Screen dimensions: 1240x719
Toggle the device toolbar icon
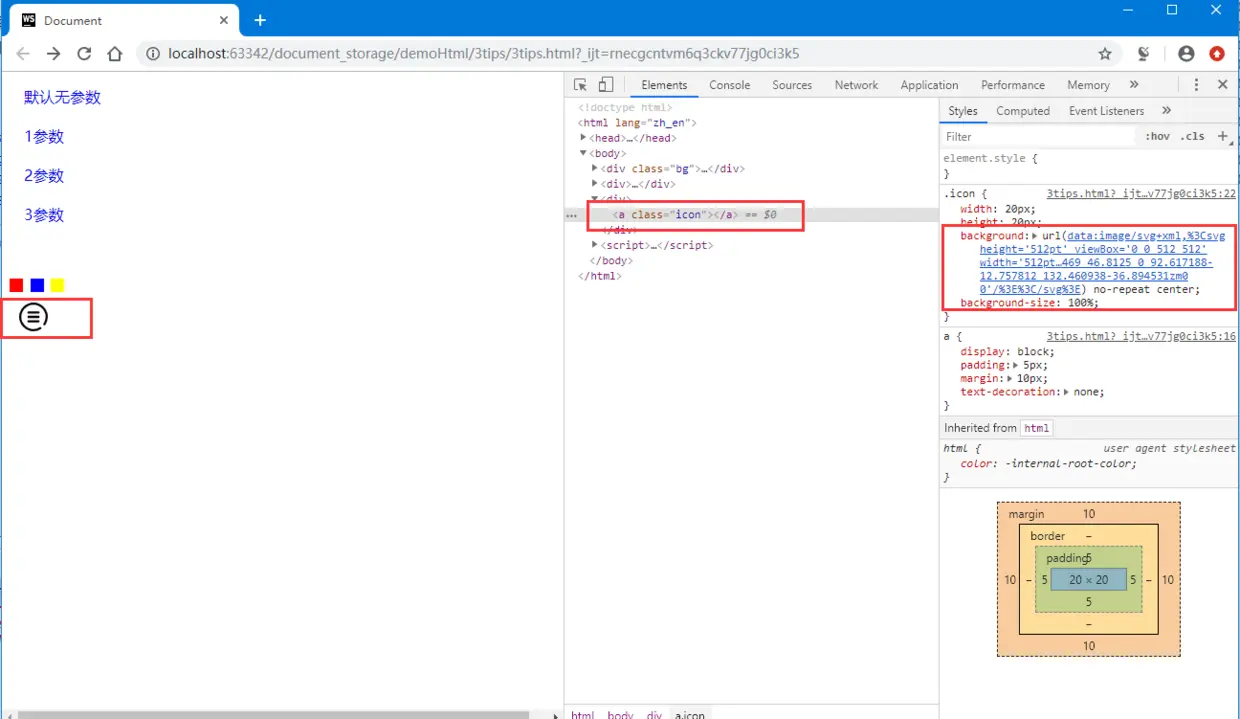tap(606, 85)
